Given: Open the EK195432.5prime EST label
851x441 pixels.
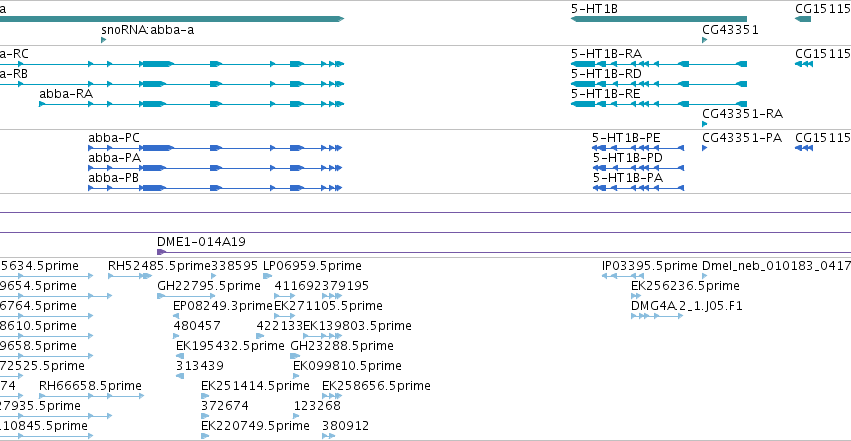Looking at the screenshot, I should pyautogui.click(x=230, y=346).
